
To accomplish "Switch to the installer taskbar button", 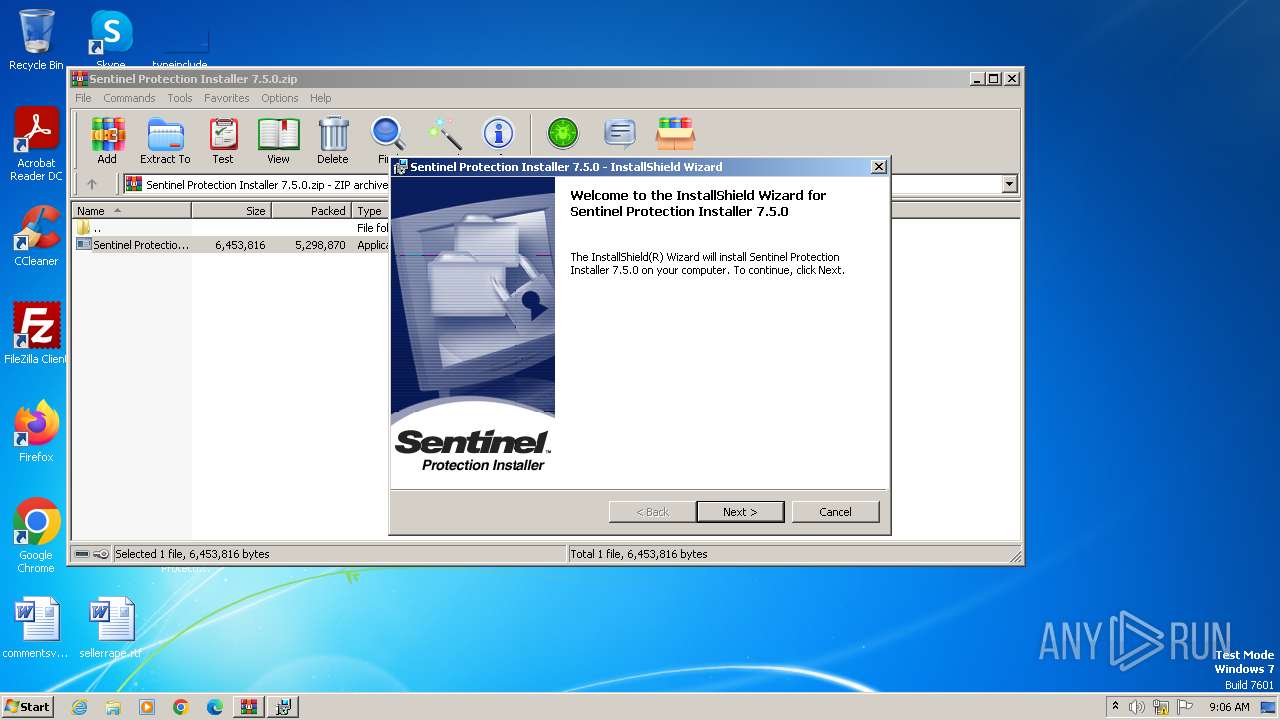I will [x=283, y=707].
